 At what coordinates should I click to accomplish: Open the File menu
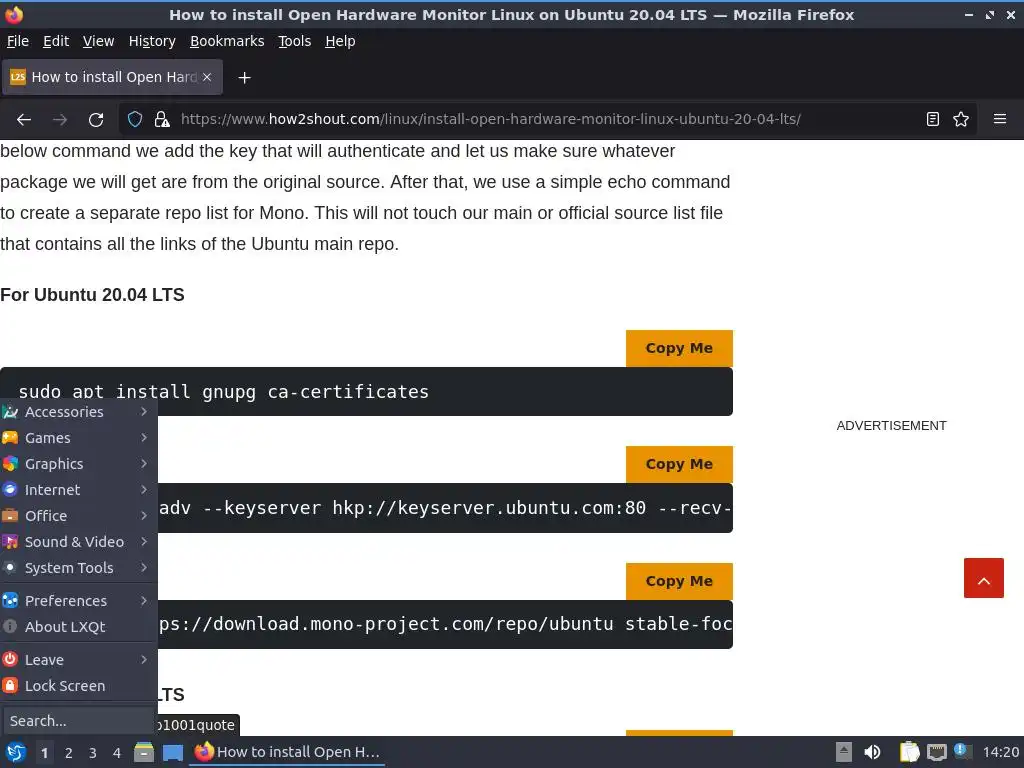(x=18, y=41)
